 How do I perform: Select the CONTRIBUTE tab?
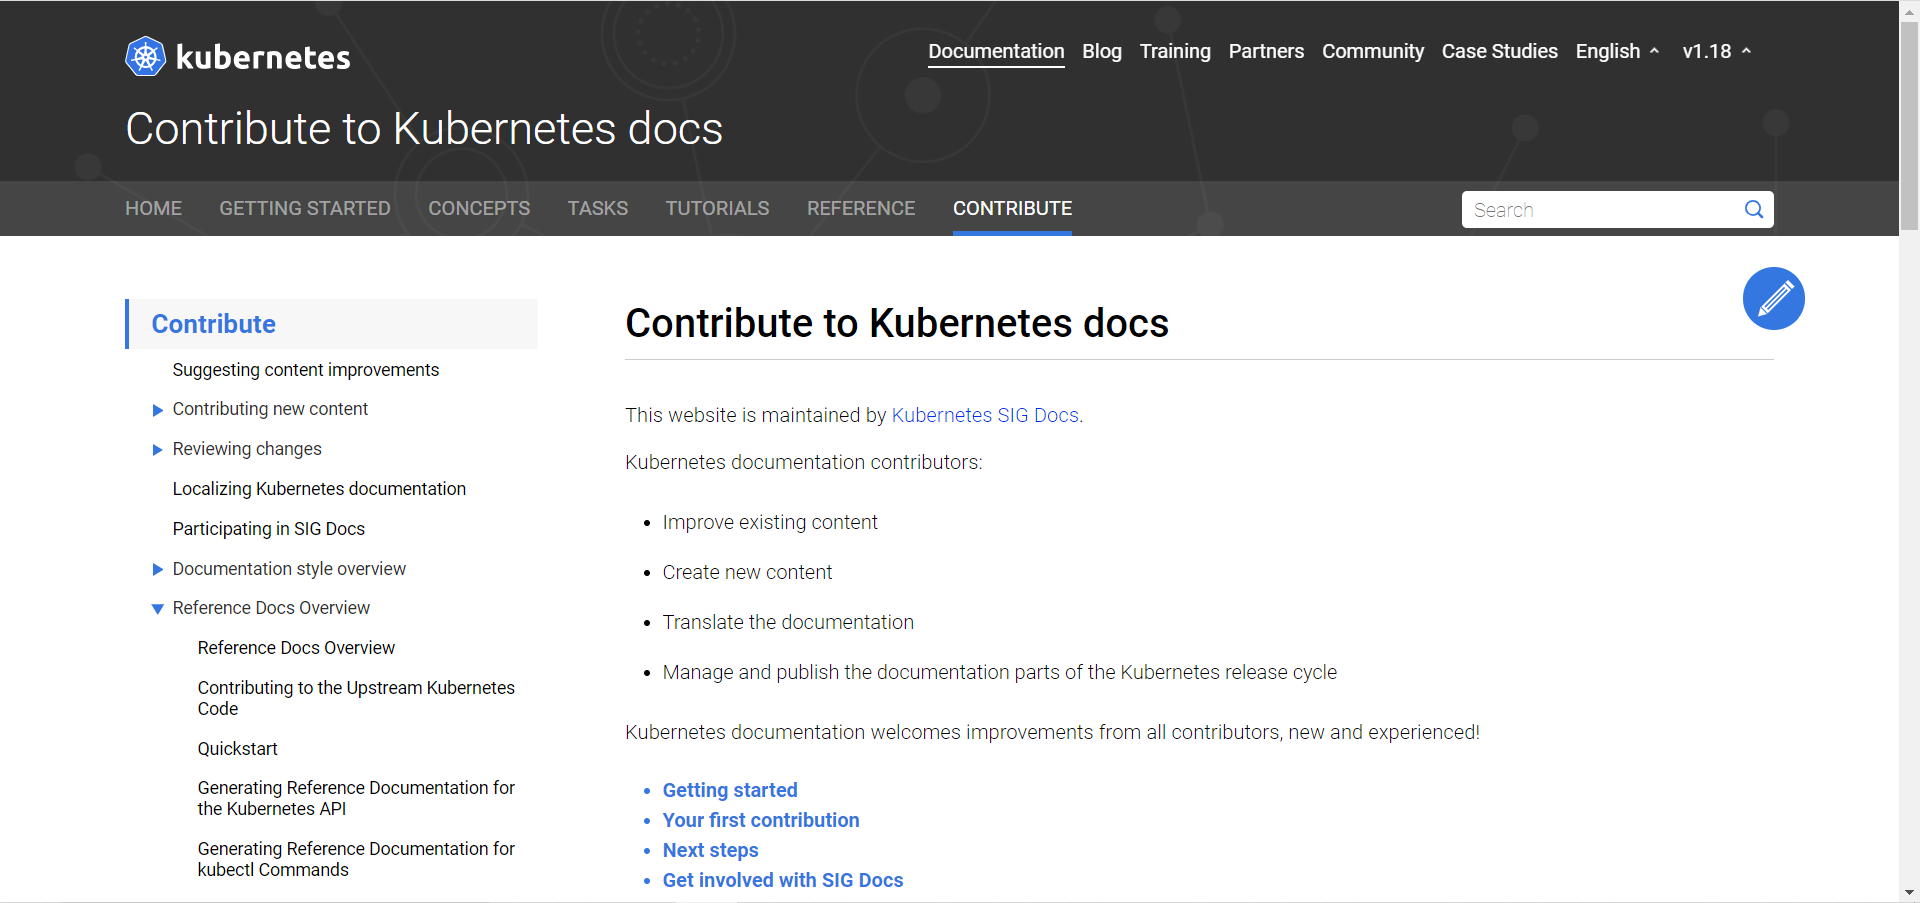pos(1012,208)
